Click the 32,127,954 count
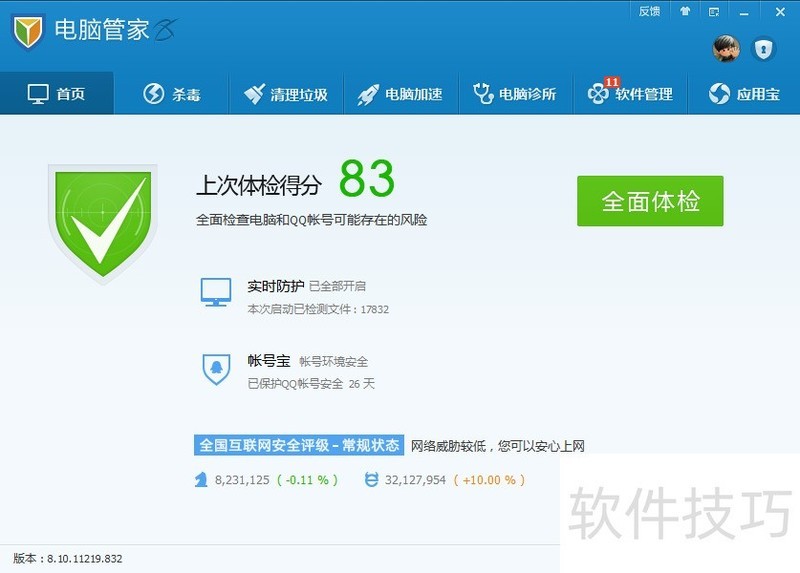The width and height of the screenshot is (800, 573). [x=415, y=480]
